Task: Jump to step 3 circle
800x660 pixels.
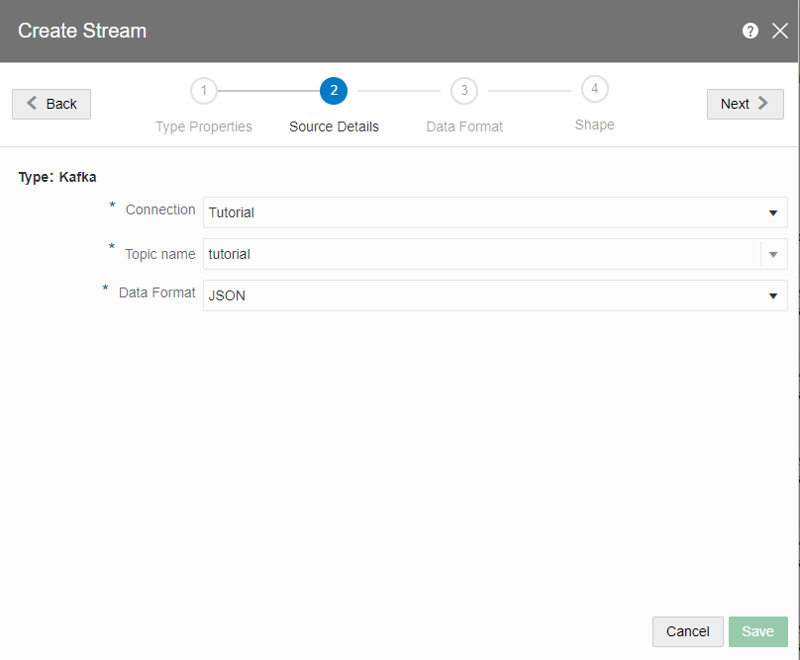Action: 464,91
